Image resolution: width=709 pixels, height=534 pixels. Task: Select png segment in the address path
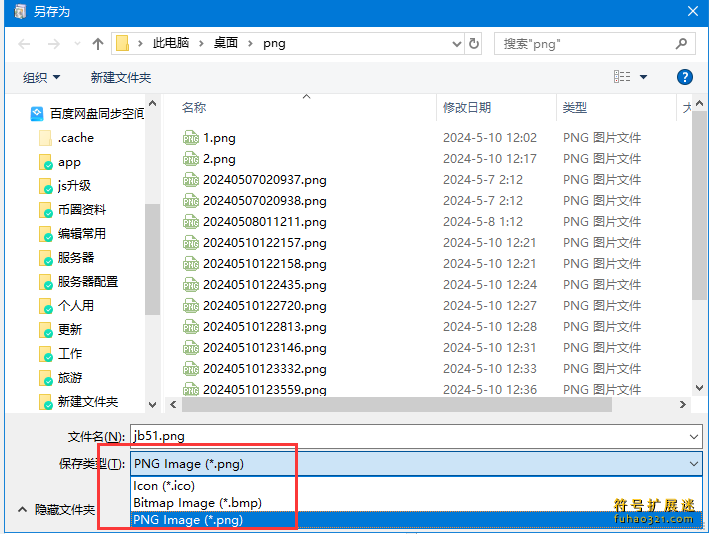(274, 43)
